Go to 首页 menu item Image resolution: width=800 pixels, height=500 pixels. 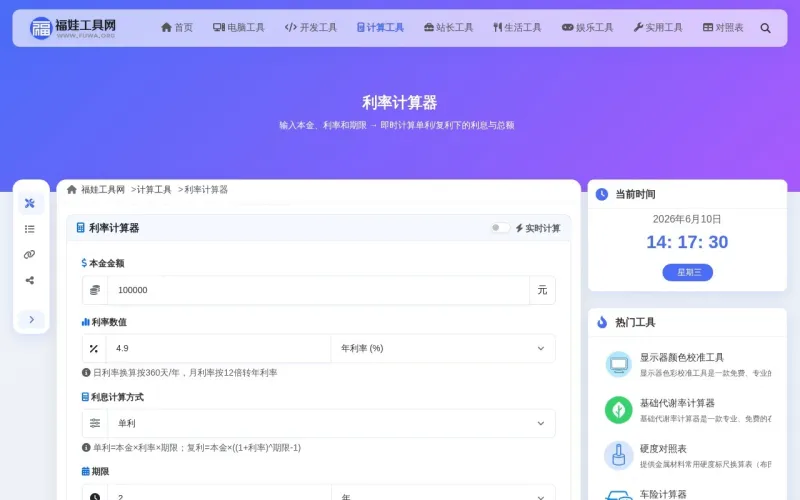(x=177, y=28)
